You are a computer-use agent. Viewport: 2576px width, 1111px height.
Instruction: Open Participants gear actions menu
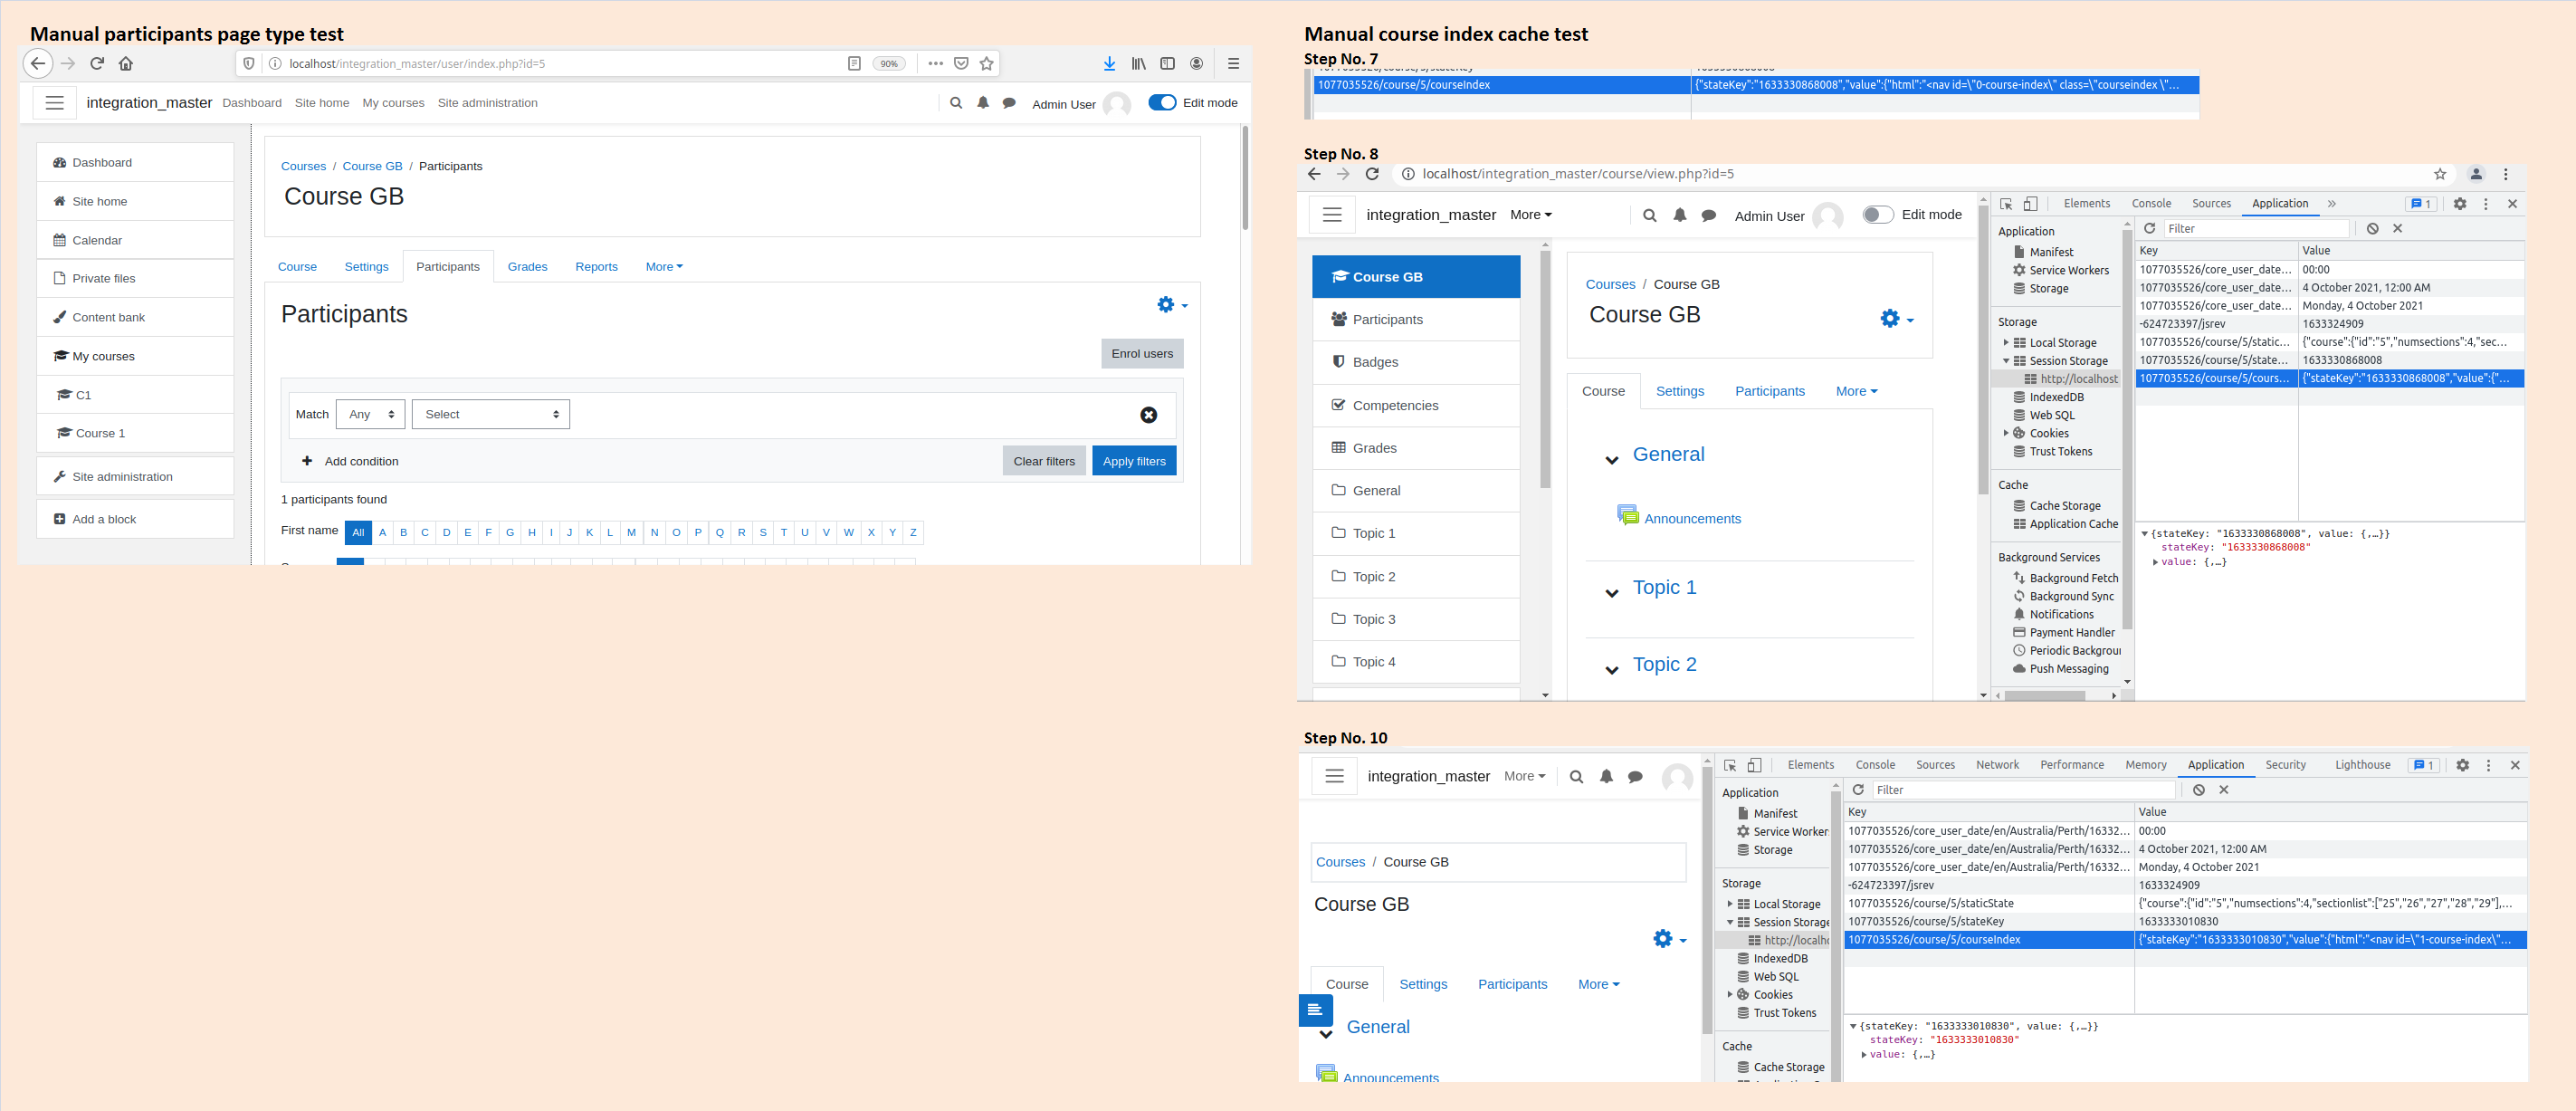1172,305
